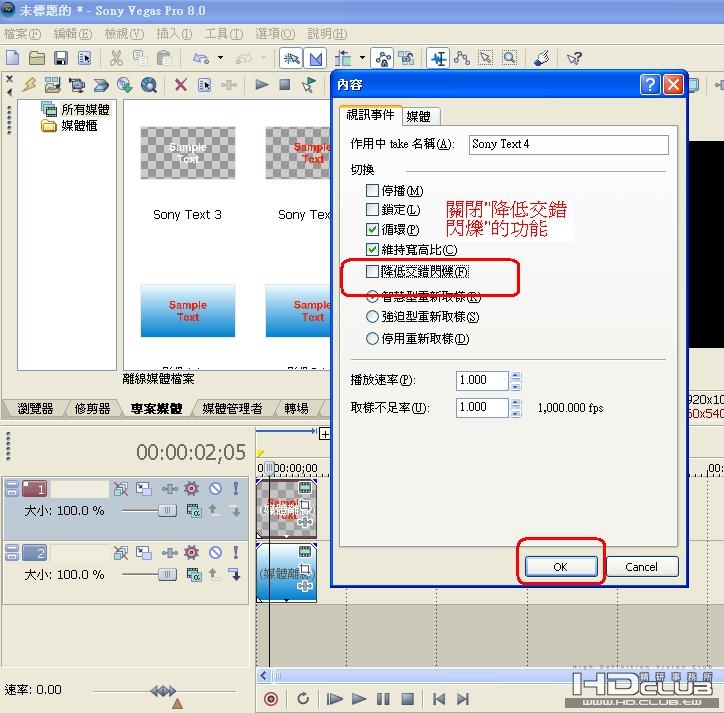Screen dimensions: 724x713
Task: Start media preview with the play icon
Action: click(x=262, y=85)
